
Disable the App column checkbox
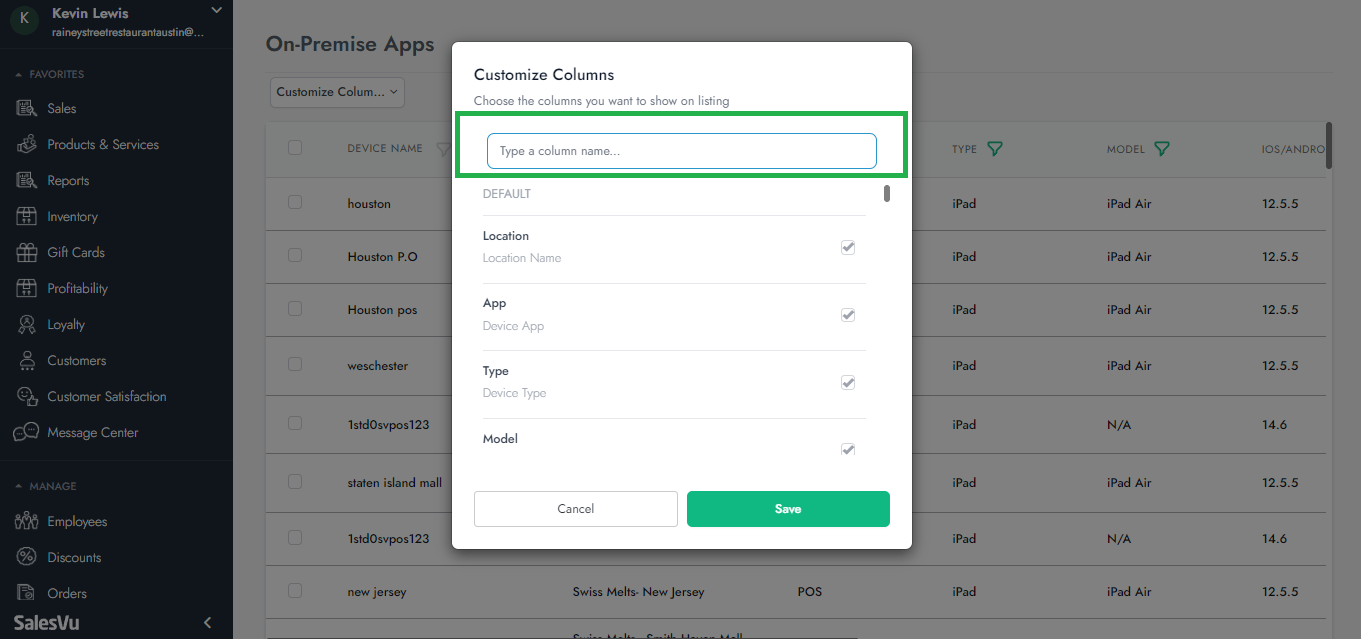click(x=848, y=314)
